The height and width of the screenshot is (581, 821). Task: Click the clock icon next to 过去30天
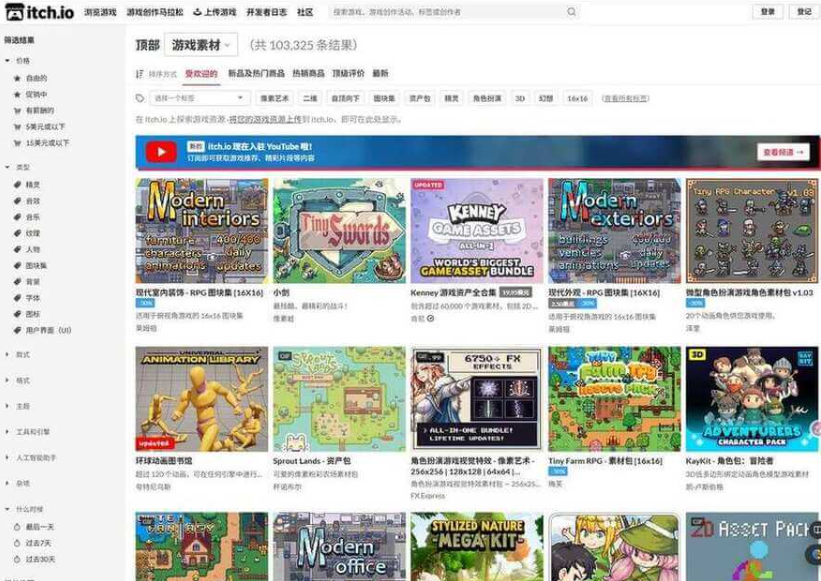[17, 559]
